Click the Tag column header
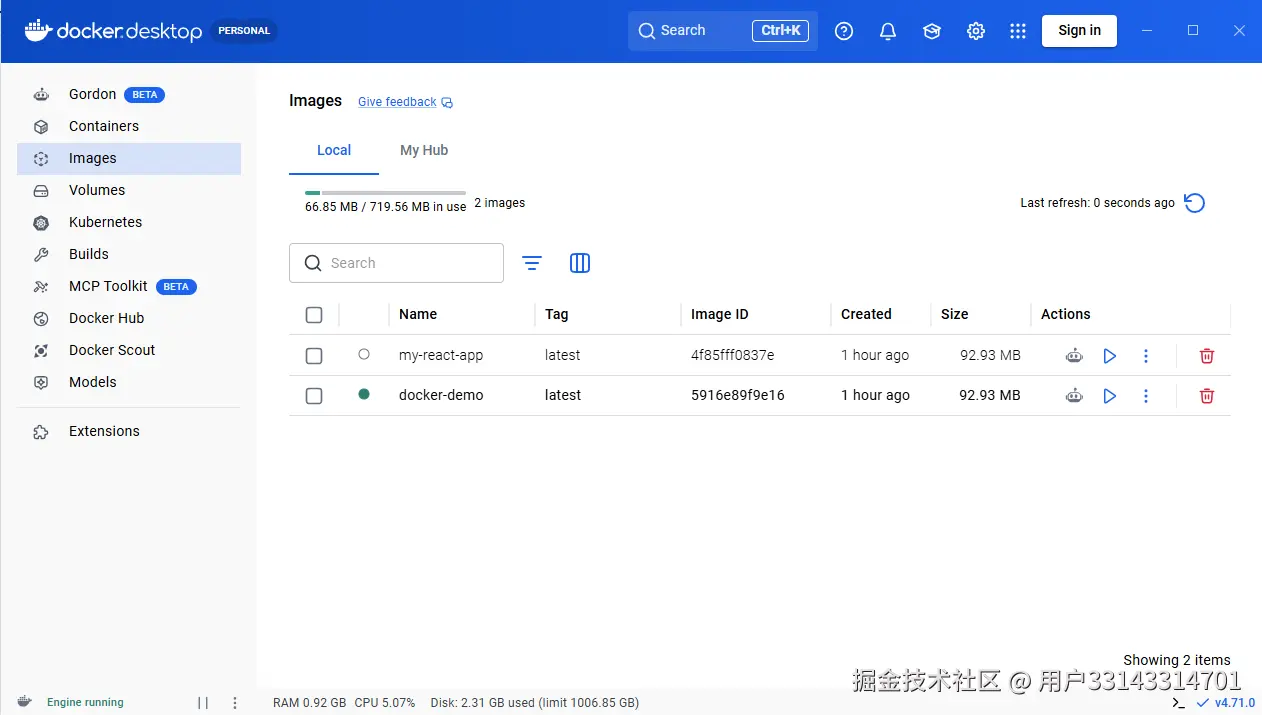The width and height of the screenshot is (1262, 715). point(557,314)
